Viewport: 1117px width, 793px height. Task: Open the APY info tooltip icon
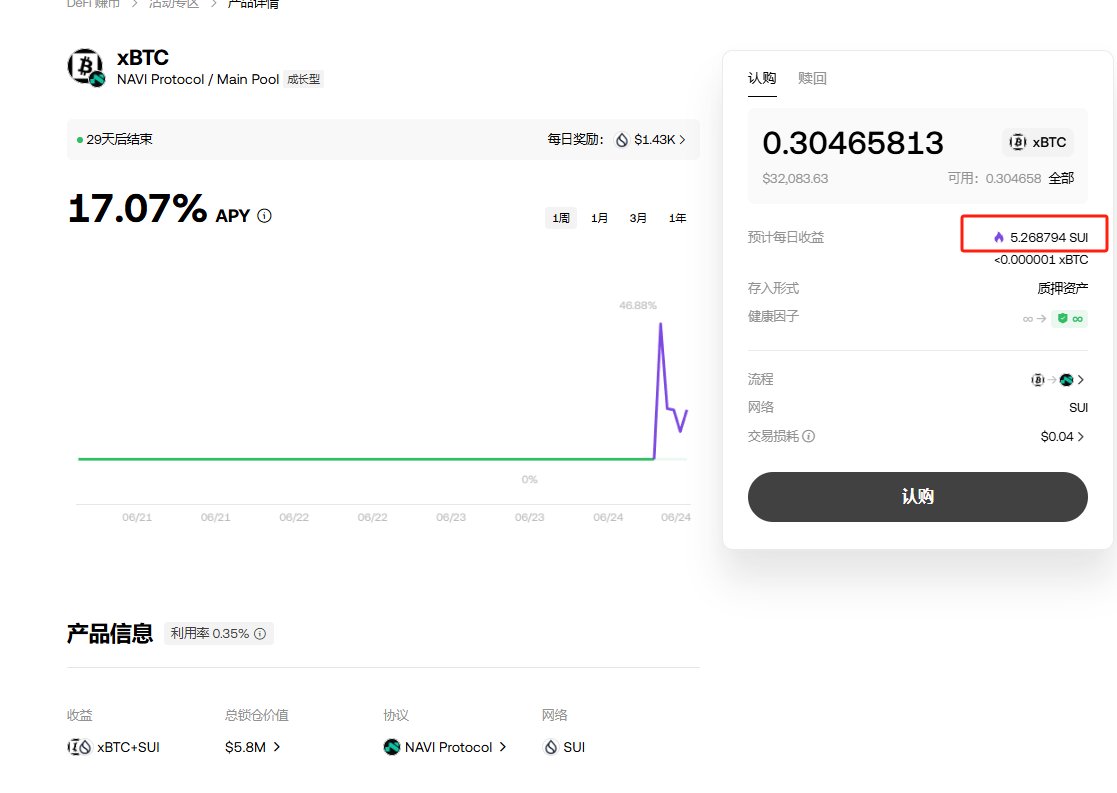tap(264, 216)
